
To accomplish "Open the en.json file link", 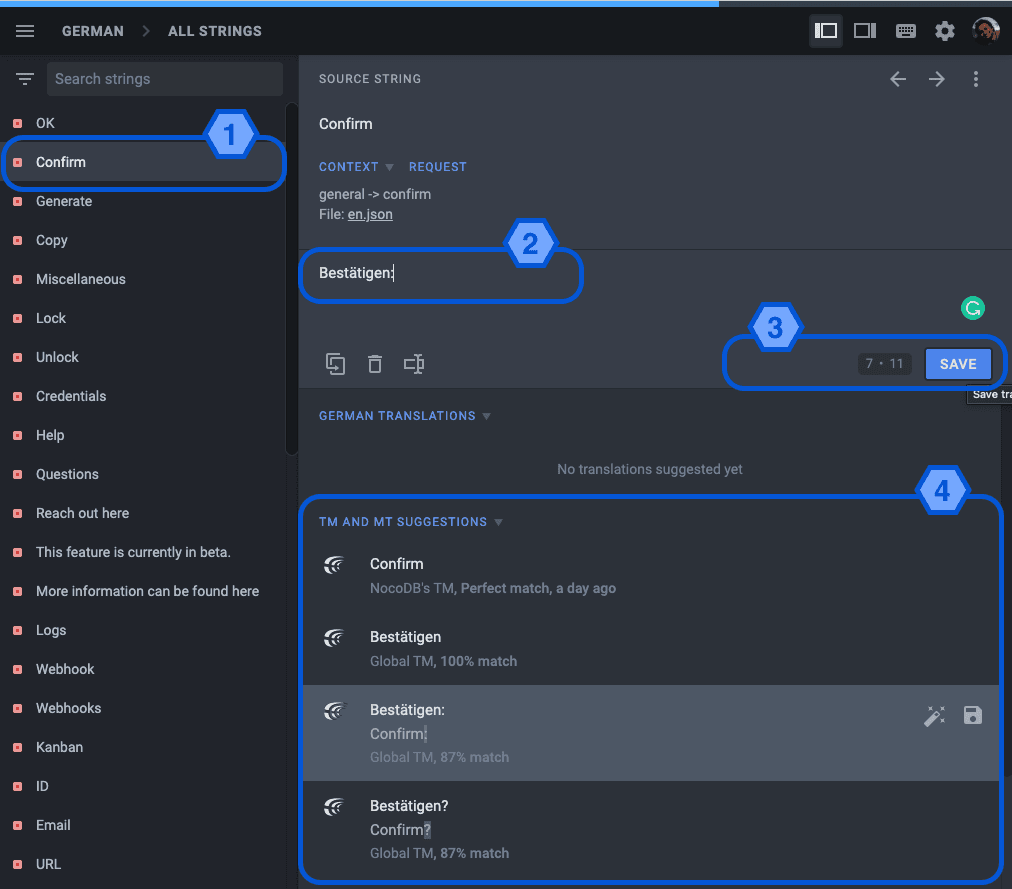I will 370,214.
